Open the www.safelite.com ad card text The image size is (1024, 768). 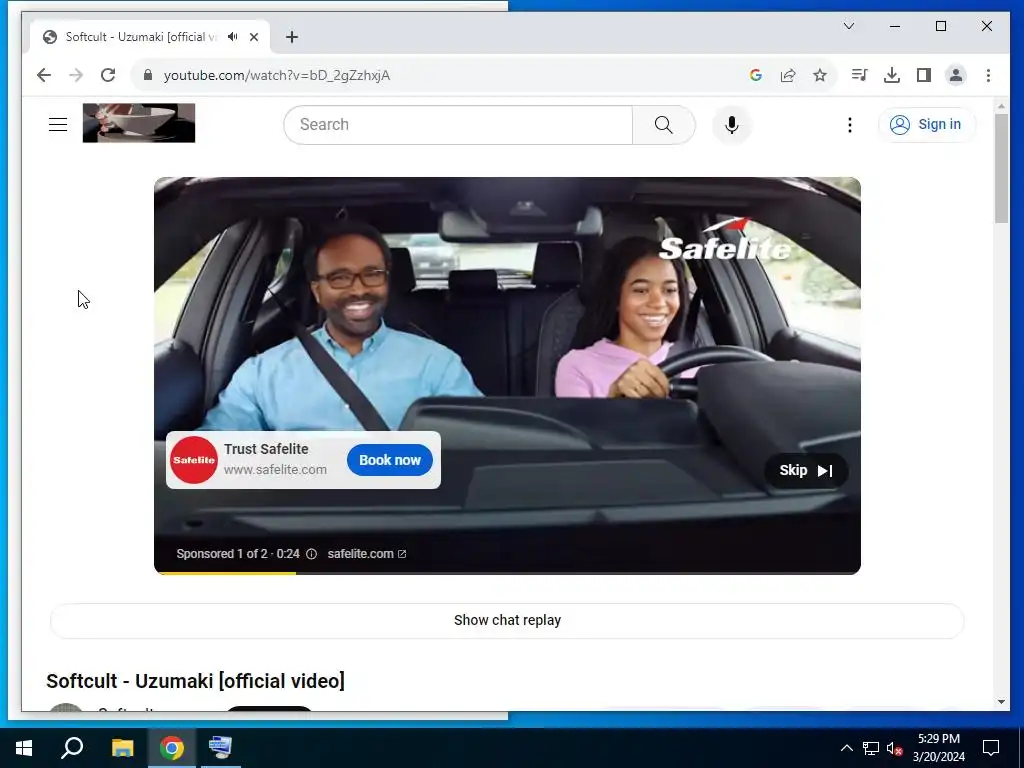[x=276, y=470]
